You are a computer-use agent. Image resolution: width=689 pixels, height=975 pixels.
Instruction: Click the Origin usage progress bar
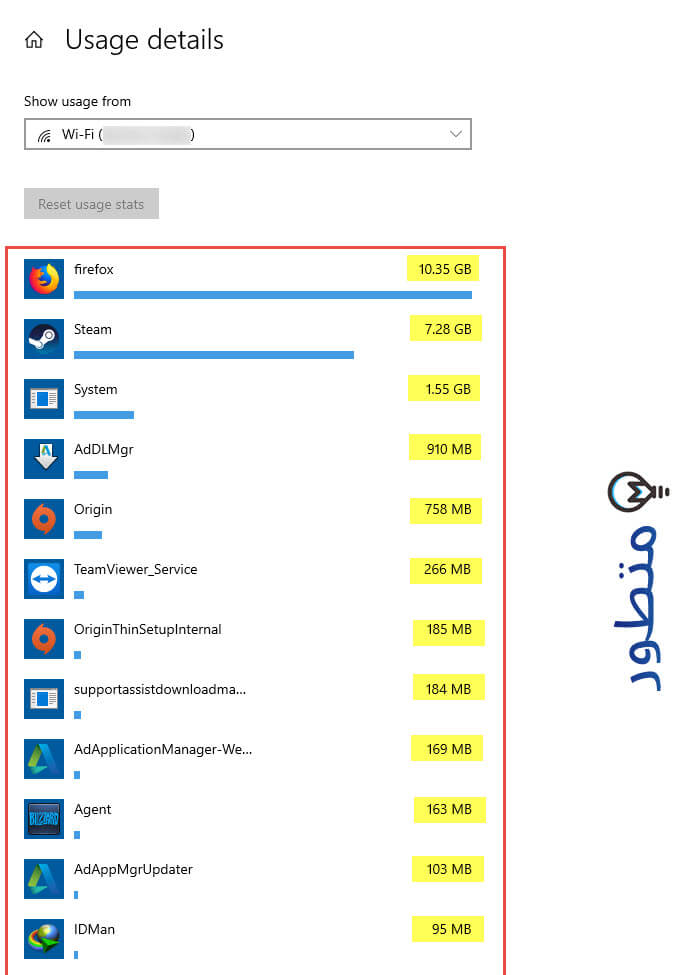(x=88, y=535)
